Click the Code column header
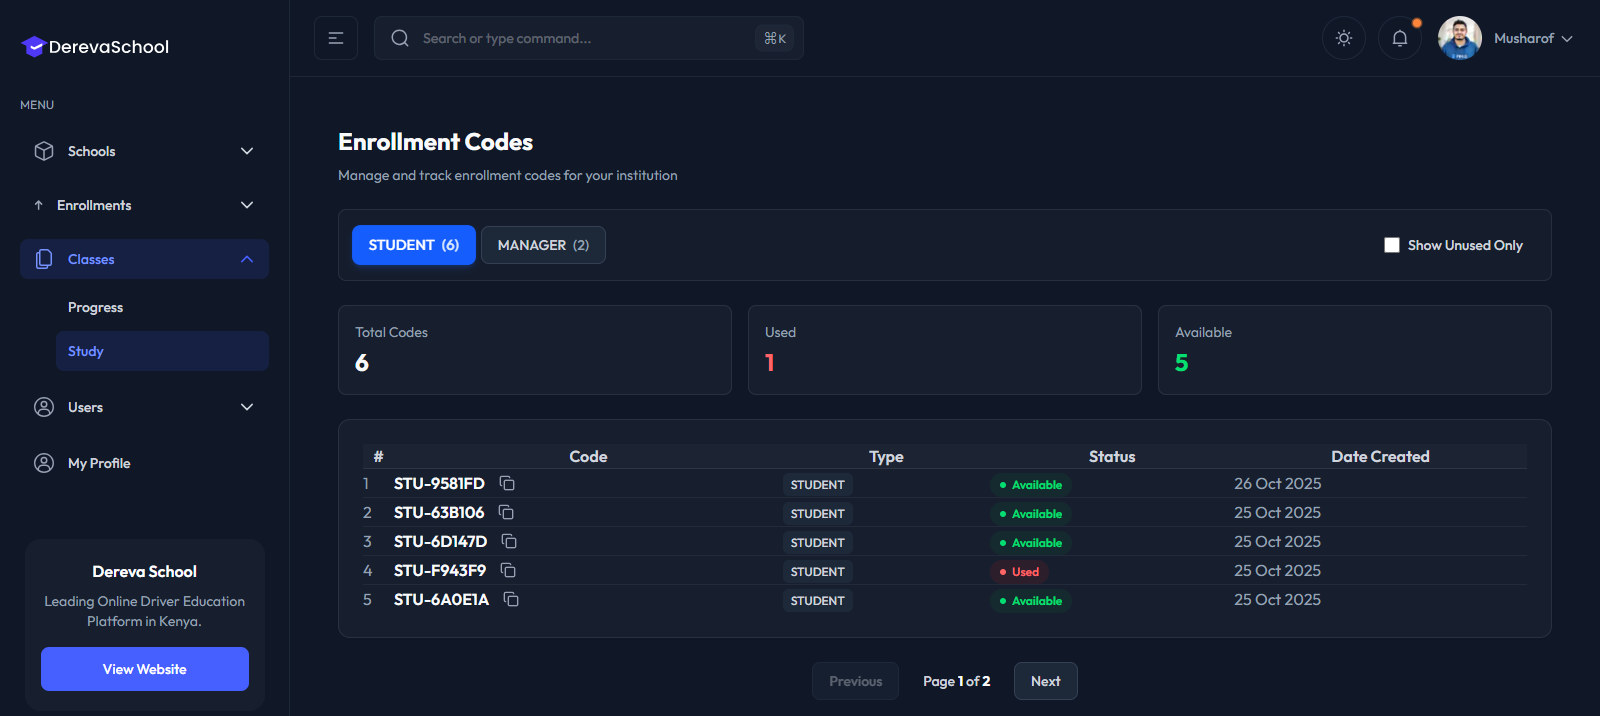The image size is (1600, 716). tap(588, 456)
